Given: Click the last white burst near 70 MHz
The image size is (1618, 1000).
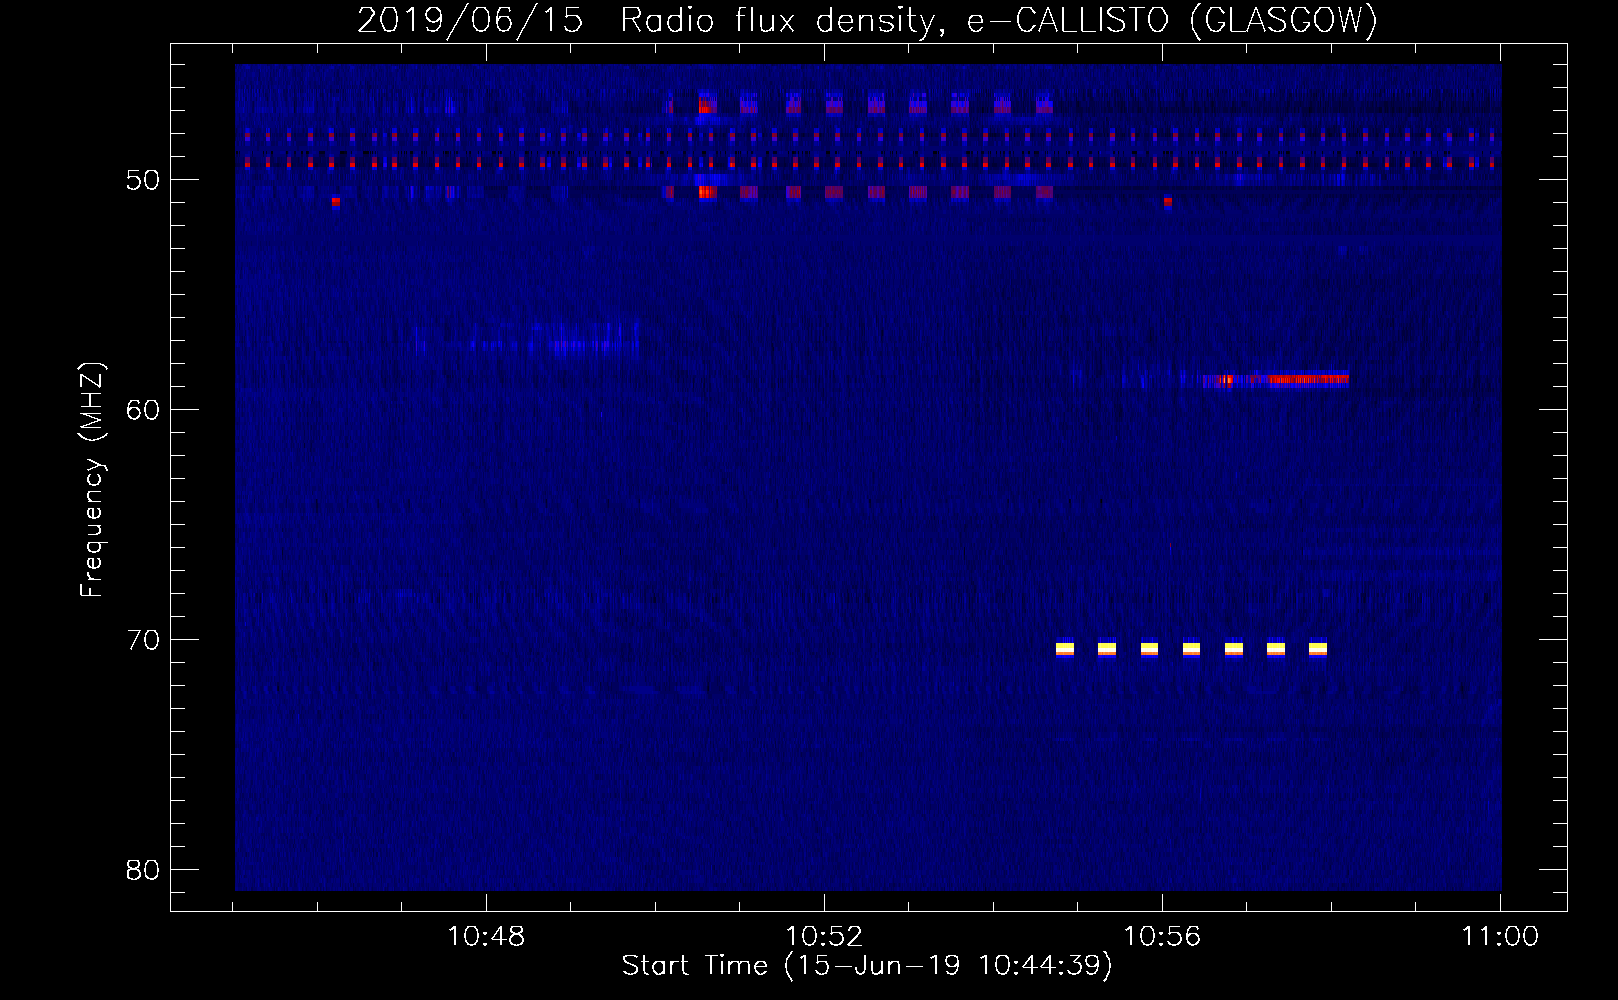Looking at the screenshot, I should point(1318,649).
